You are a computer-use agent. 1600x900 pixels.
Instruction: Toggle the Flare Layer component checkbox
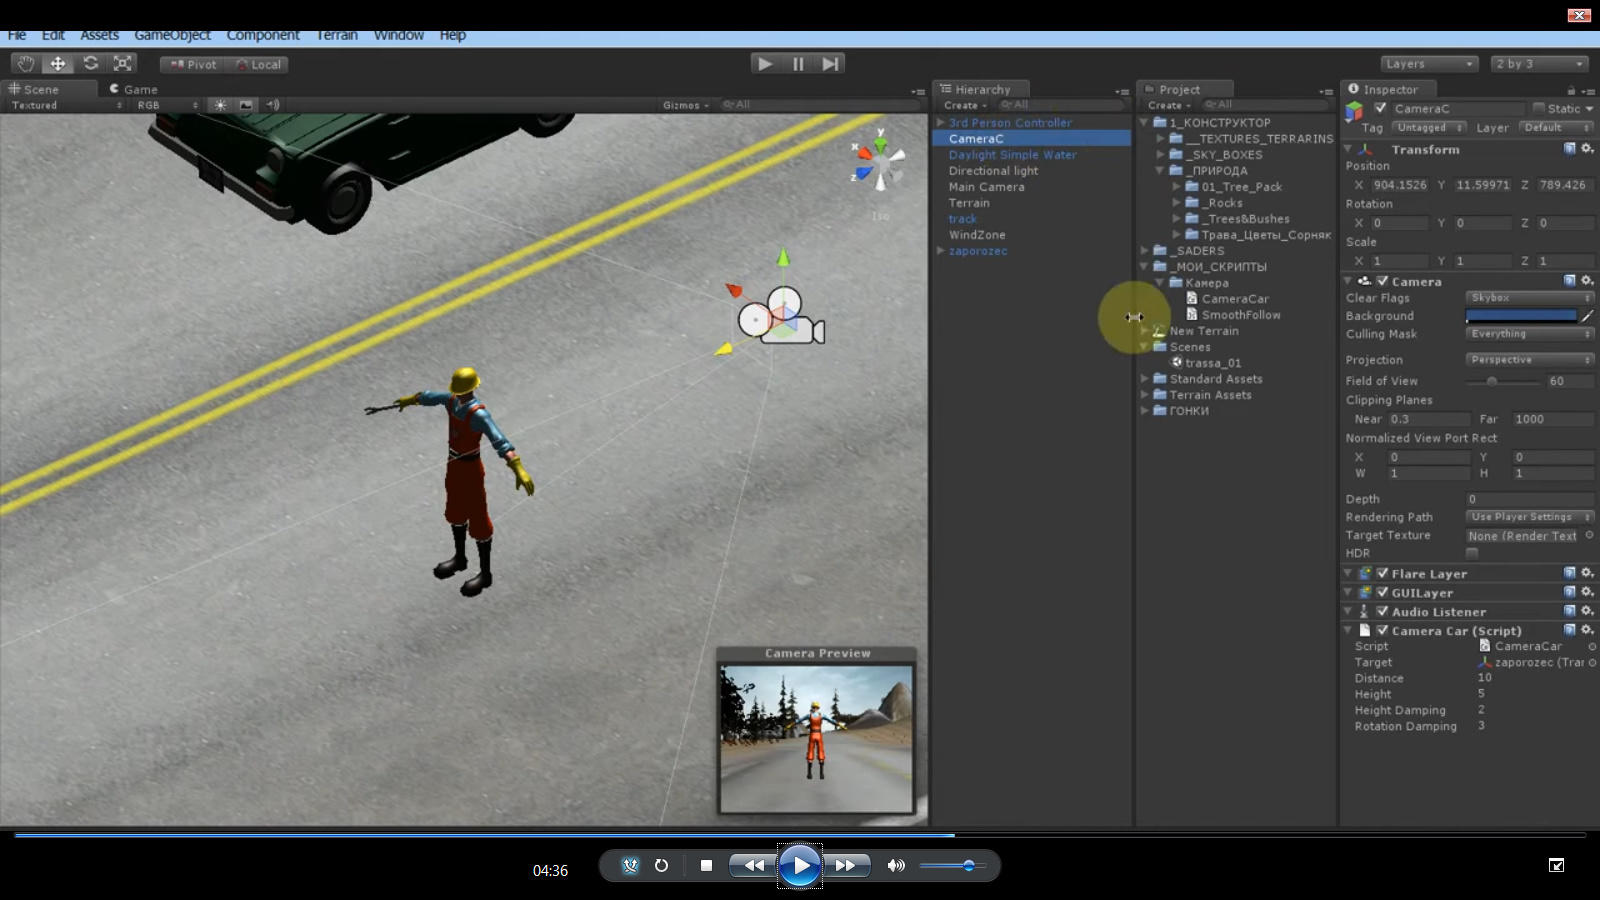coord(1383,573)
